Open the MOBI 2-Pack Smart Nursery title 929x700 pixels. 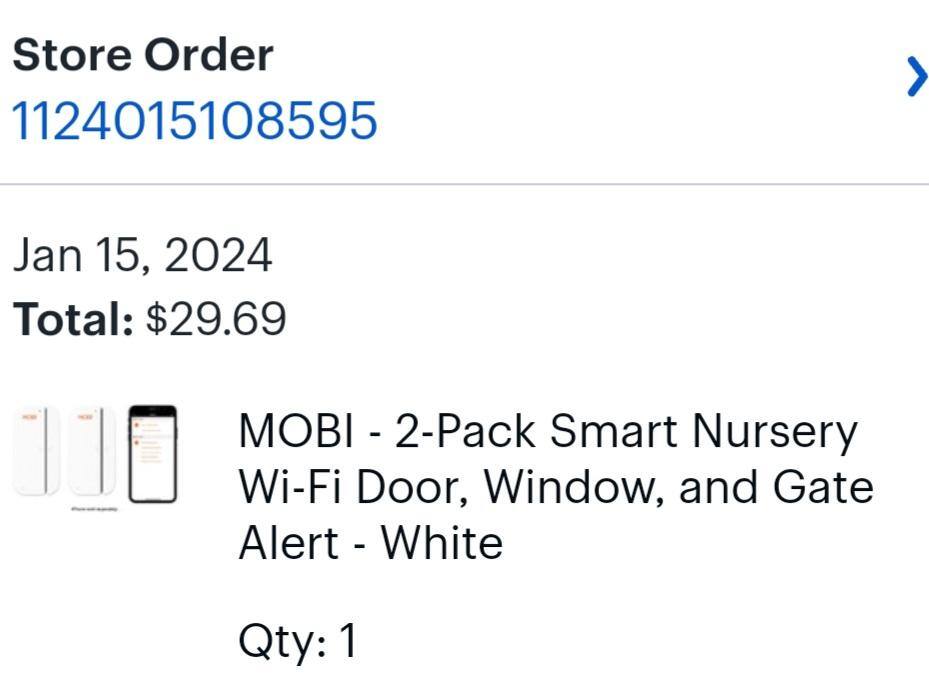547,432
